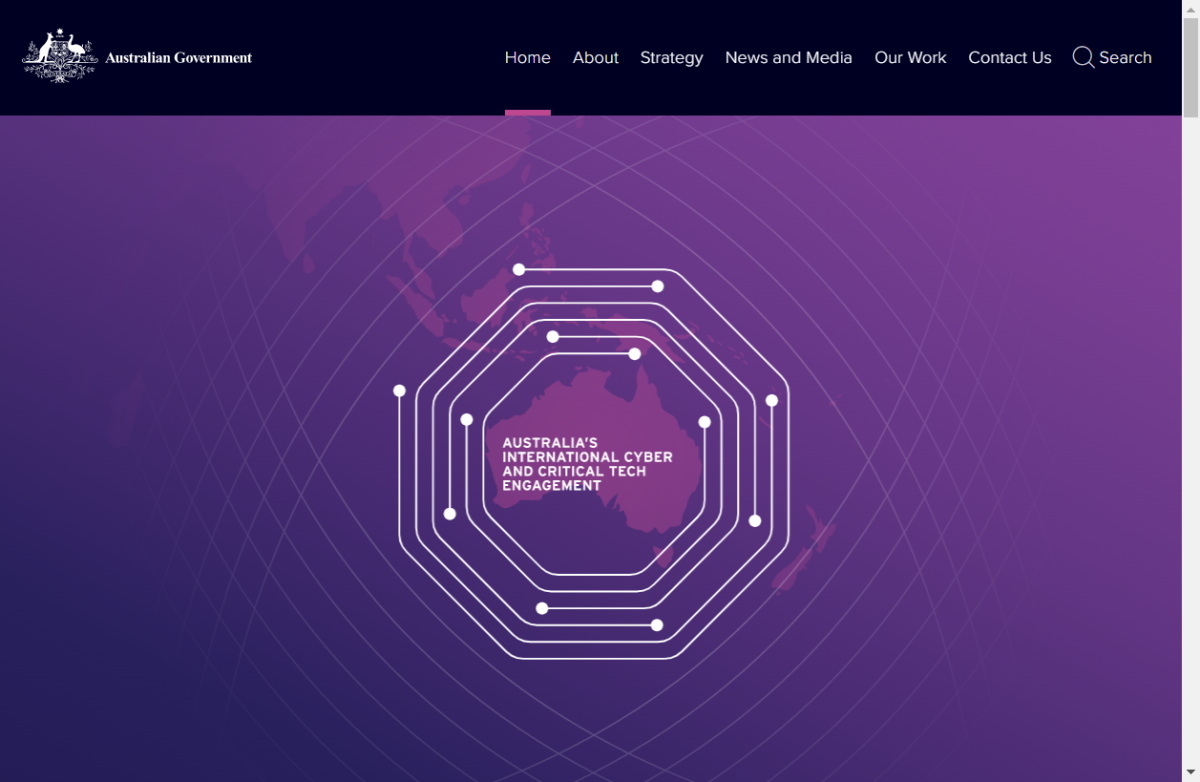Image resolution: width=1200 pixels, height=782 pixels.
Task: Click the Australian Government crest logo
Action: 59,57
